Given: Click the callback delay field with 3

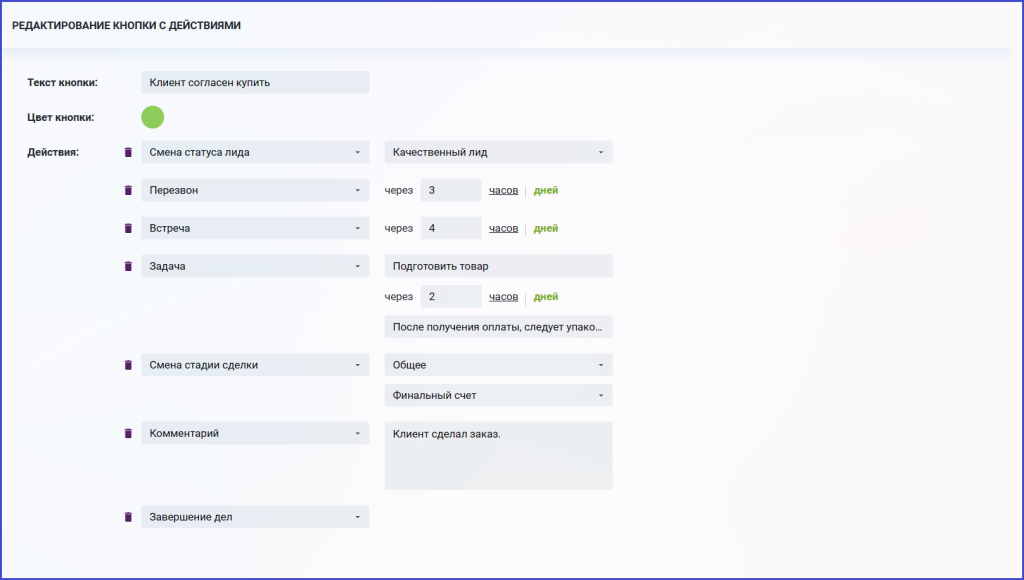Looking at the screenshot, I should click(x=451, y=190).
